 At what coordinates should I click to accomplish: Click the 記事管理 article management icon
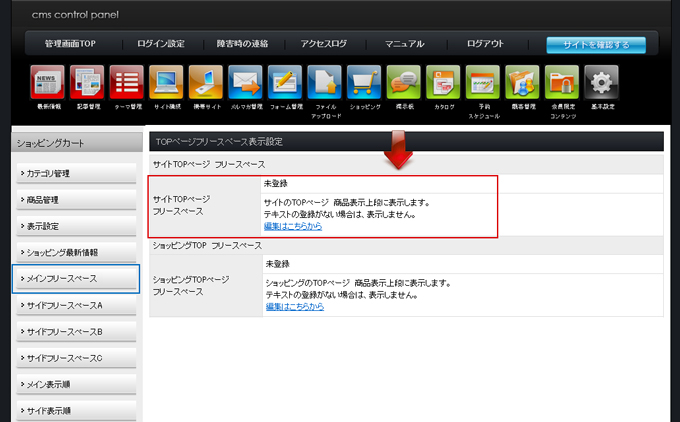[87, 82]
